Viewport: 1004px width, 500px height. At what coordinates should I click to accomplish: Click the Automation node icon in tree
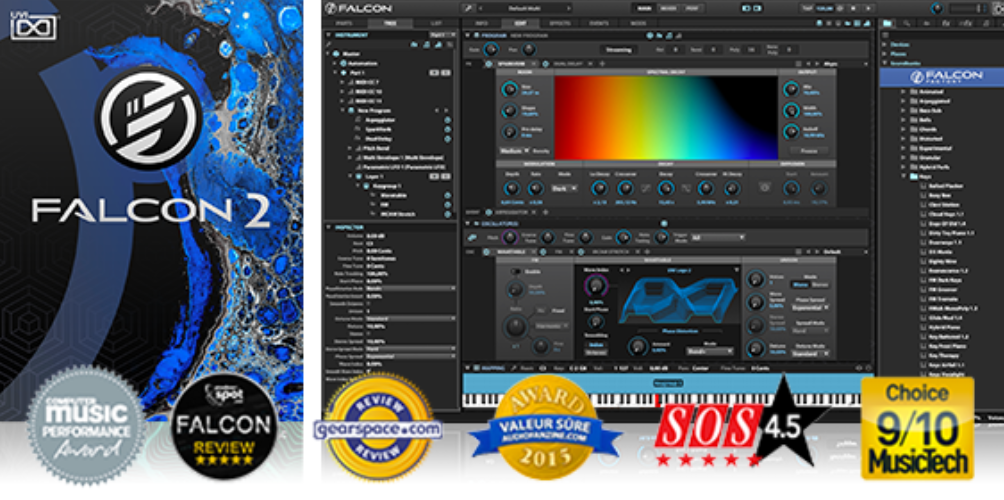tap(344, 63)
